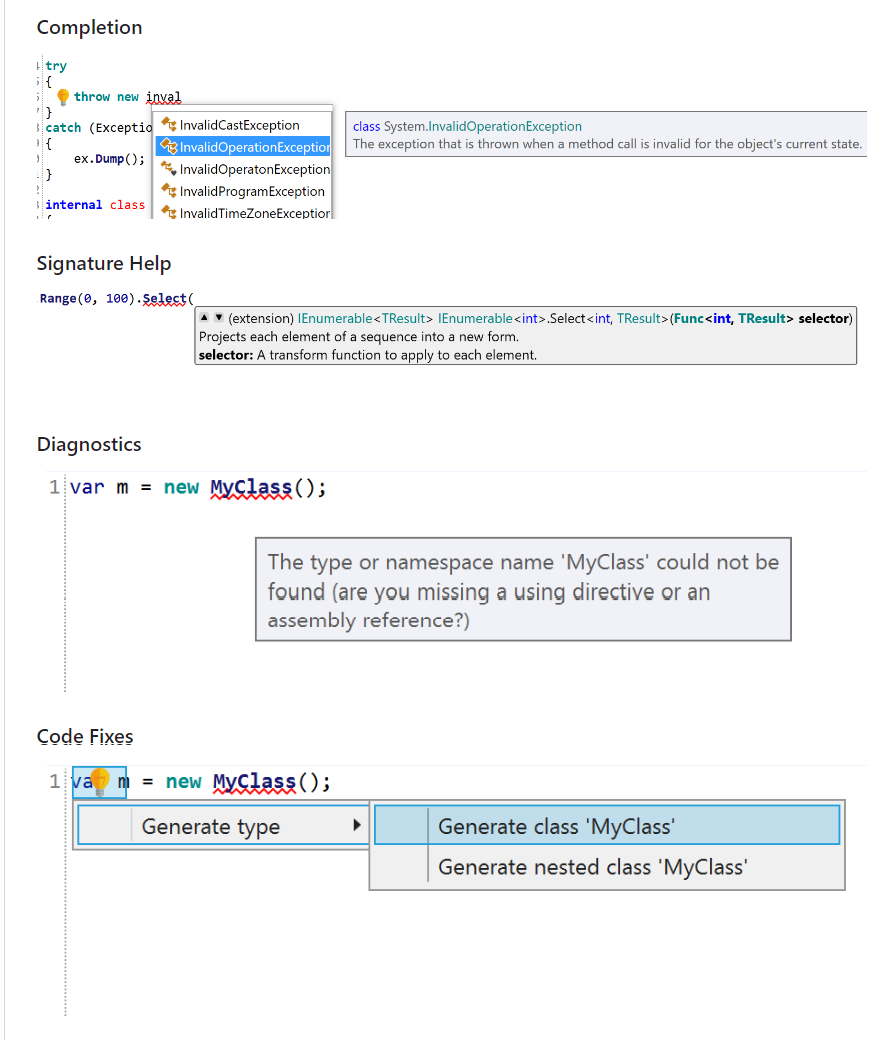Click line number 1 in Diagnostics editor
Viewport: 884px width, 1040px height.
click(54, 488)
